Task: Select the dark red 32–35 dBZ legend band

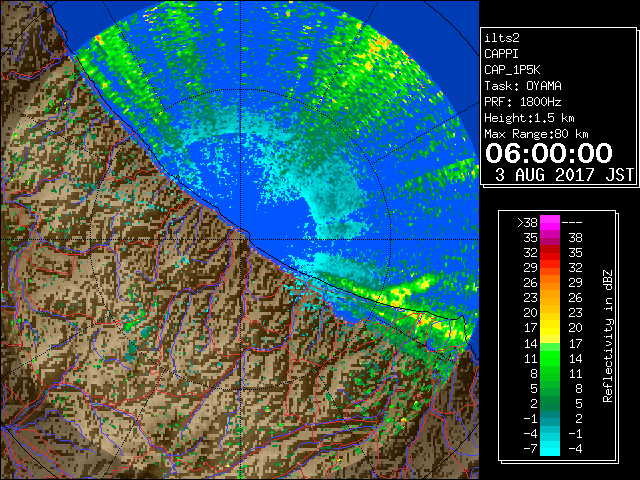Action: coord(550,253)
